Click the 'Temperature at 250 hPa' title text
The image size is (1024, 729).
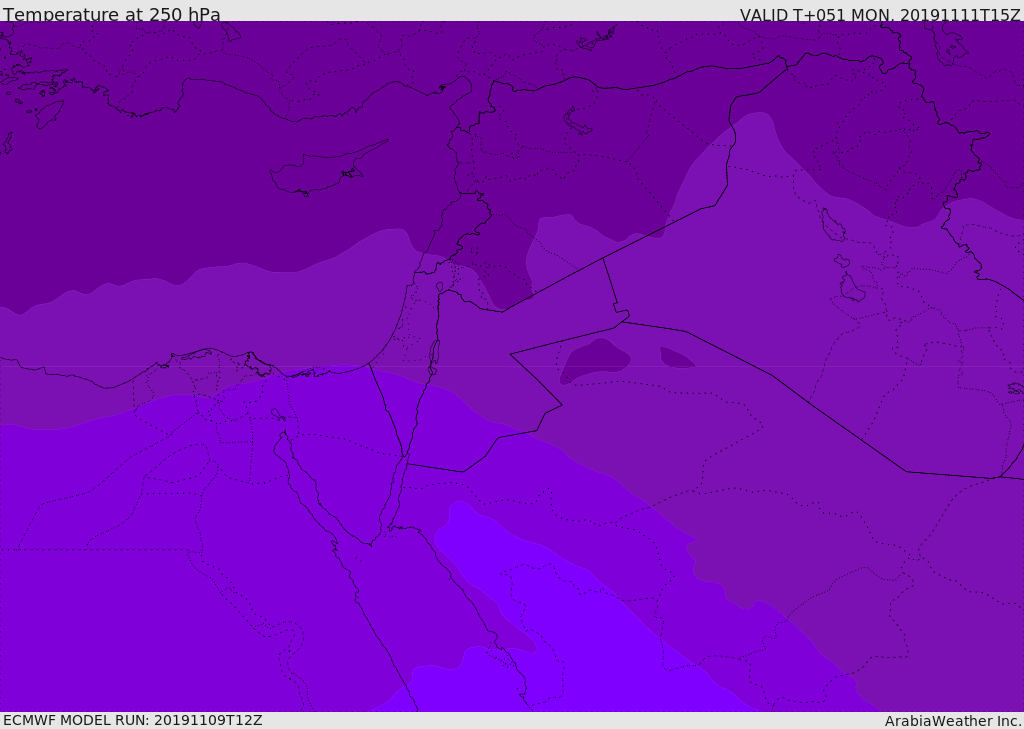(112, 14)
